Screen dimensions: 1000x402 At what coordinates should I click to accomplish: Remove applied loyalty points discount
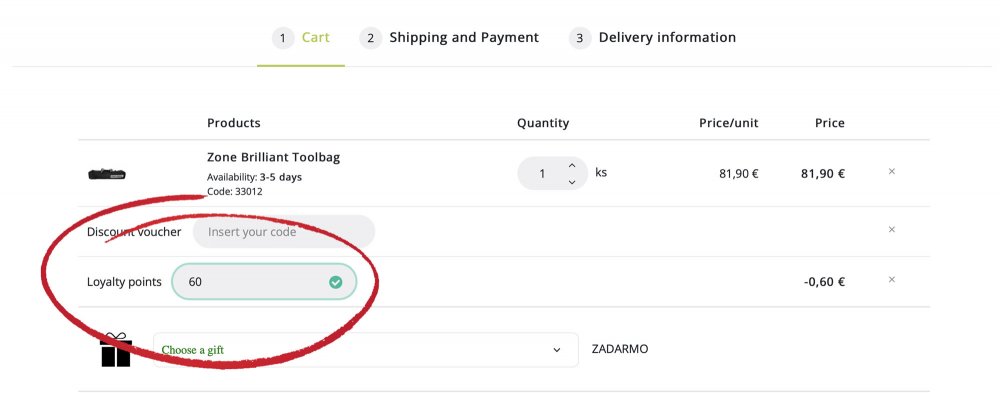coord(892,279)
